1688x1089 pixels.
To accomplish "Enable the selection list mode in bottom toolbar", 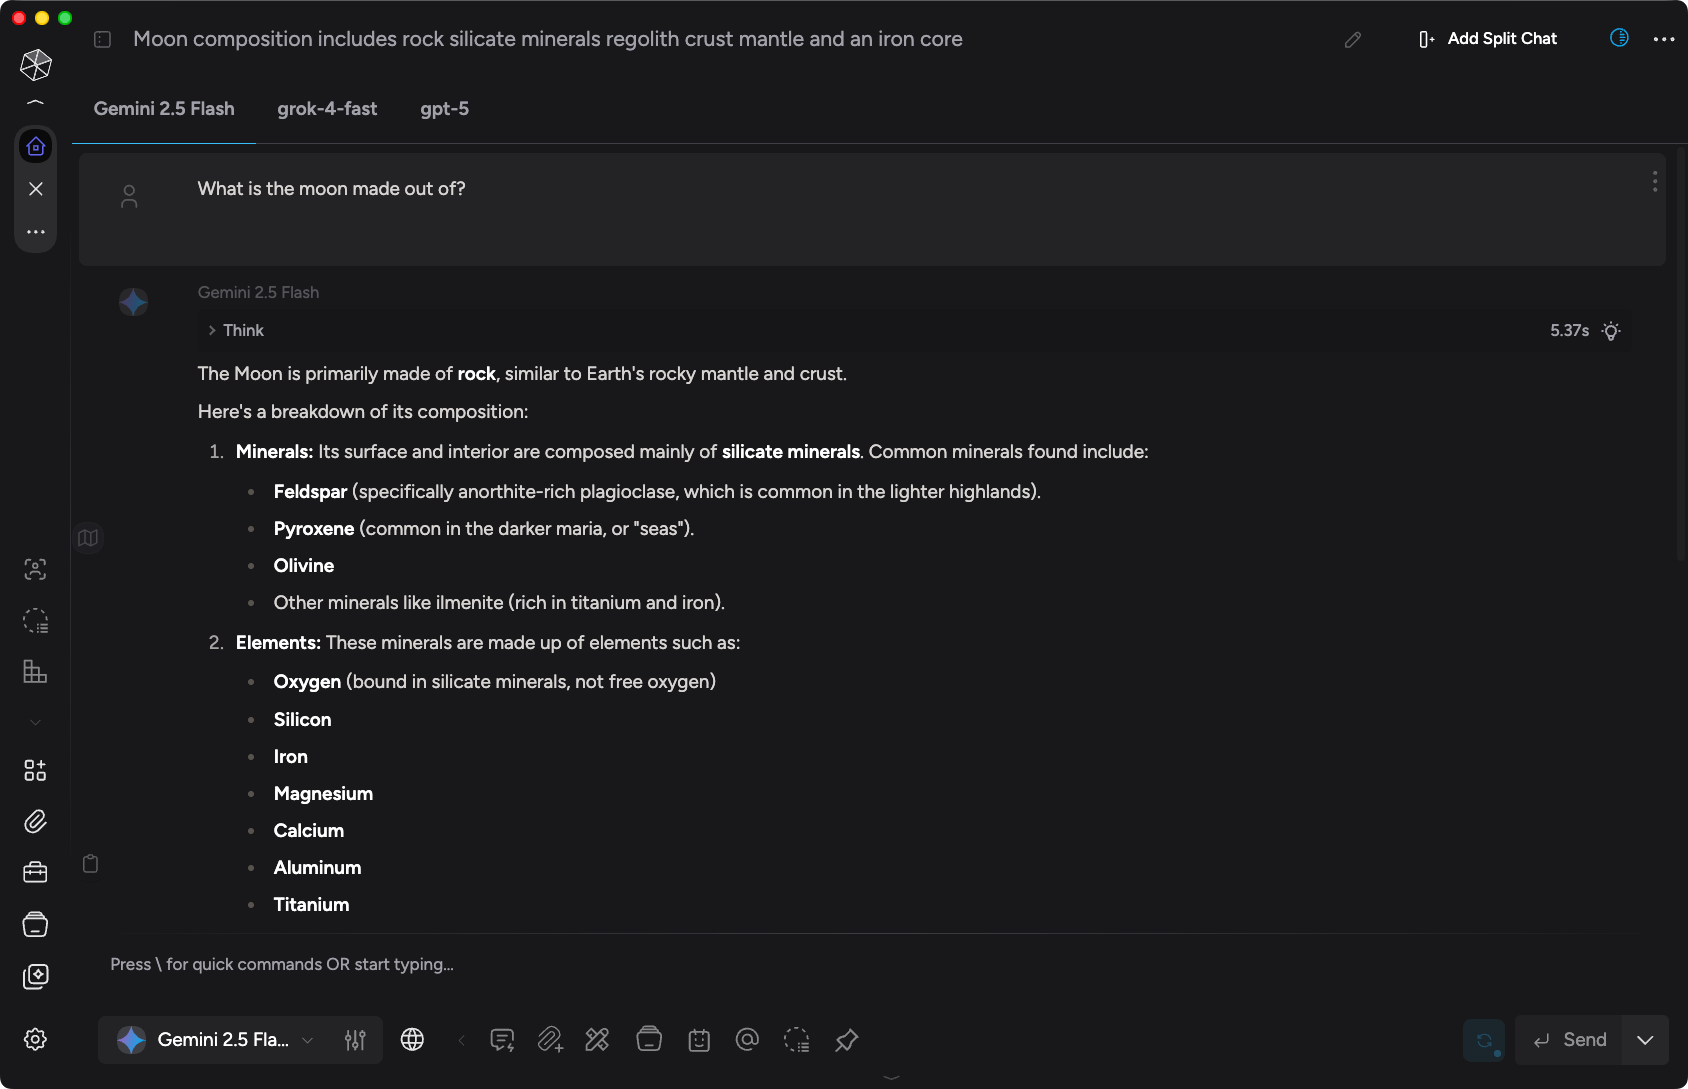I will pos(797,1040).
